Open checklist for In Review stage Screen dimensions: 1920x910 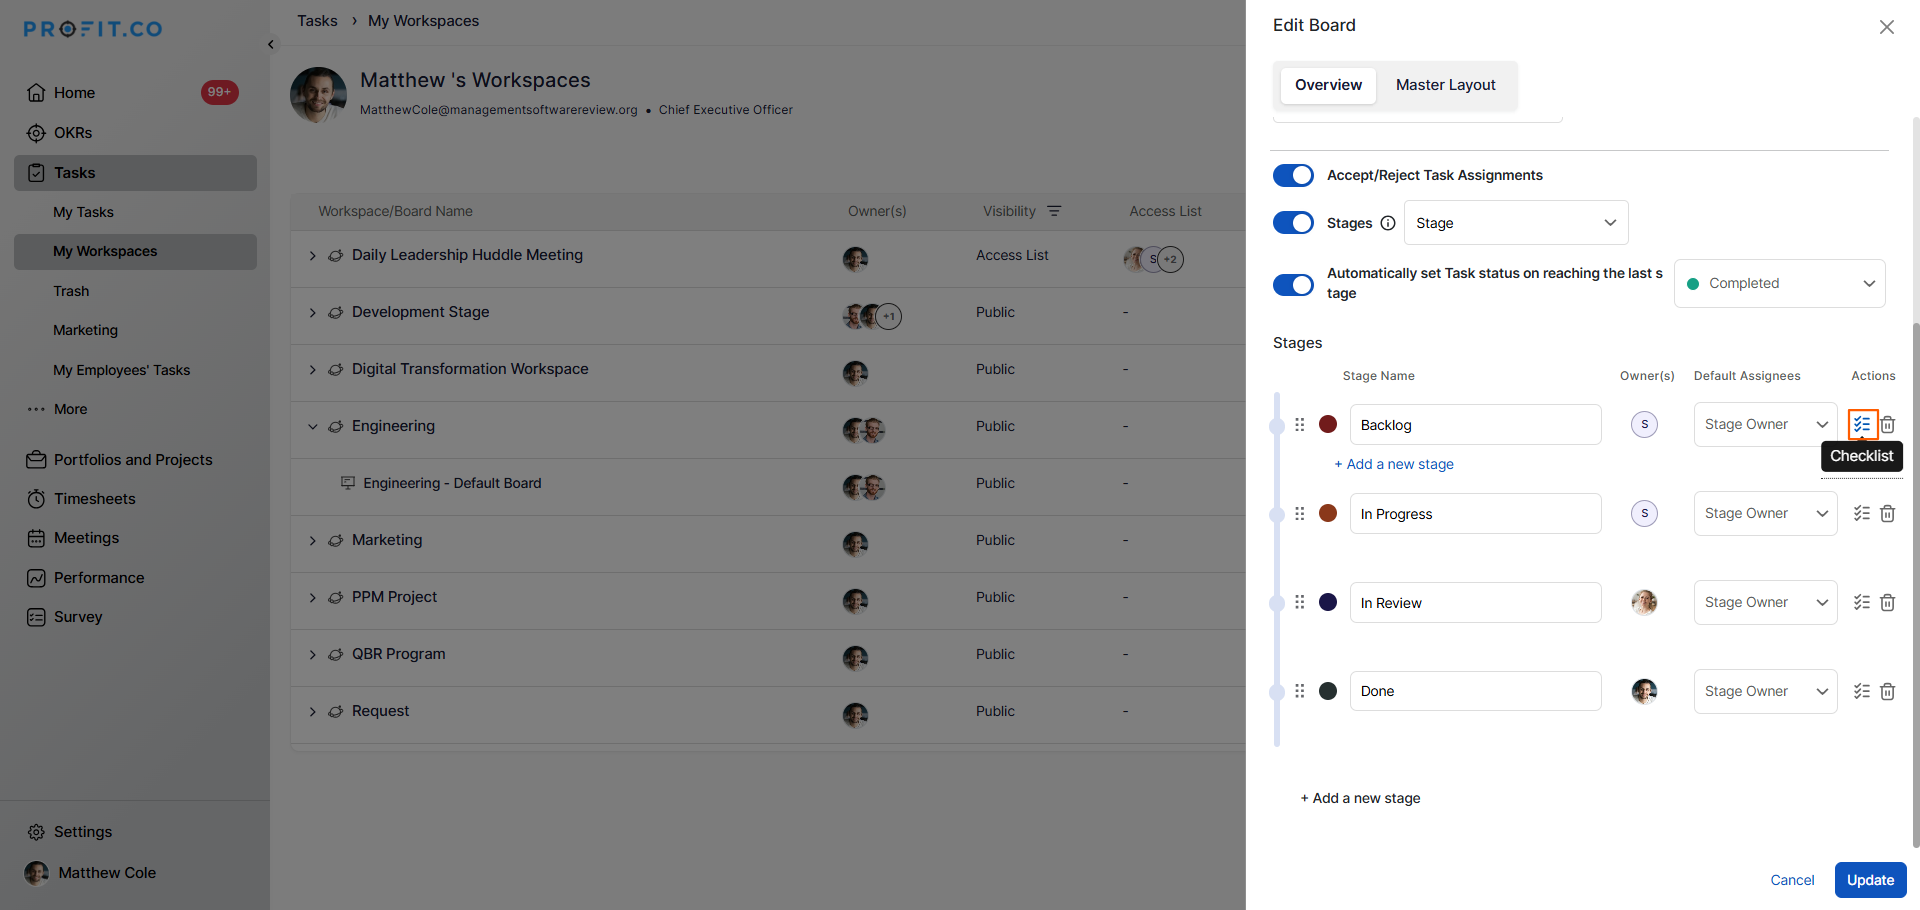[x=1861, y=603]
